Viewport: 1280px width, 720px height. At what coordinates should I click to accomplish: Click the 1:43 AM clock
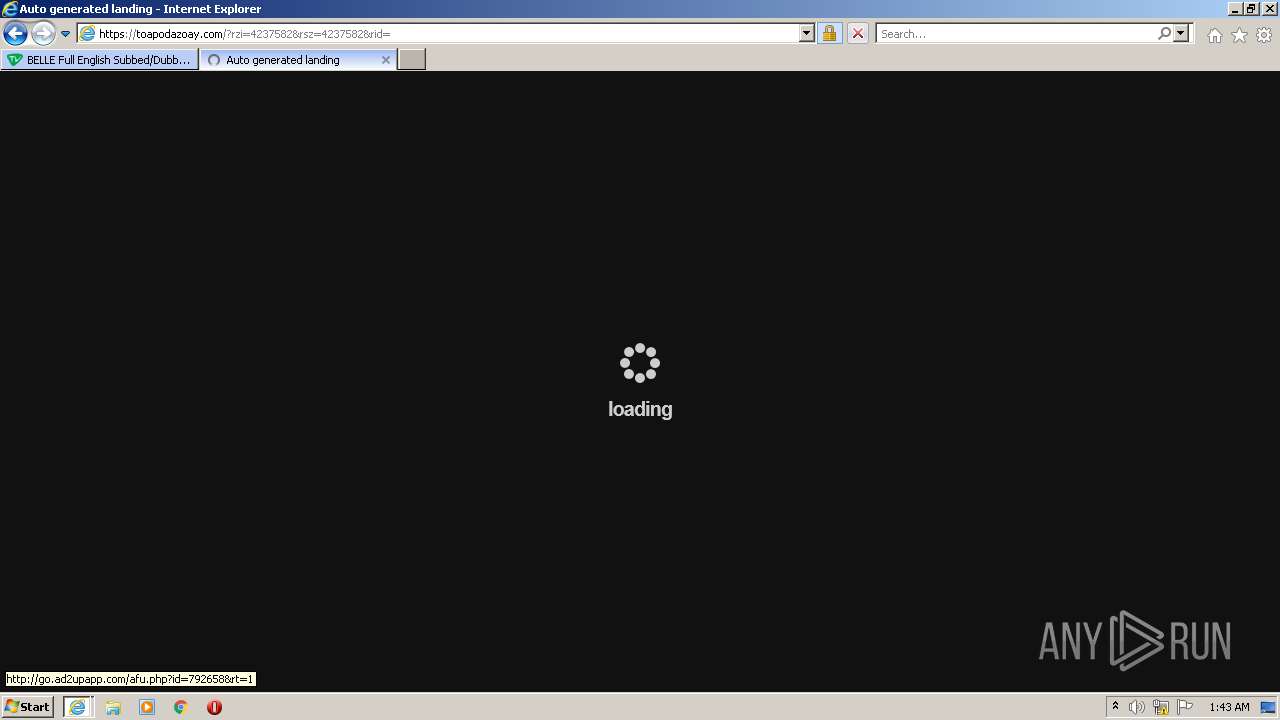[x=1229, y=707]
